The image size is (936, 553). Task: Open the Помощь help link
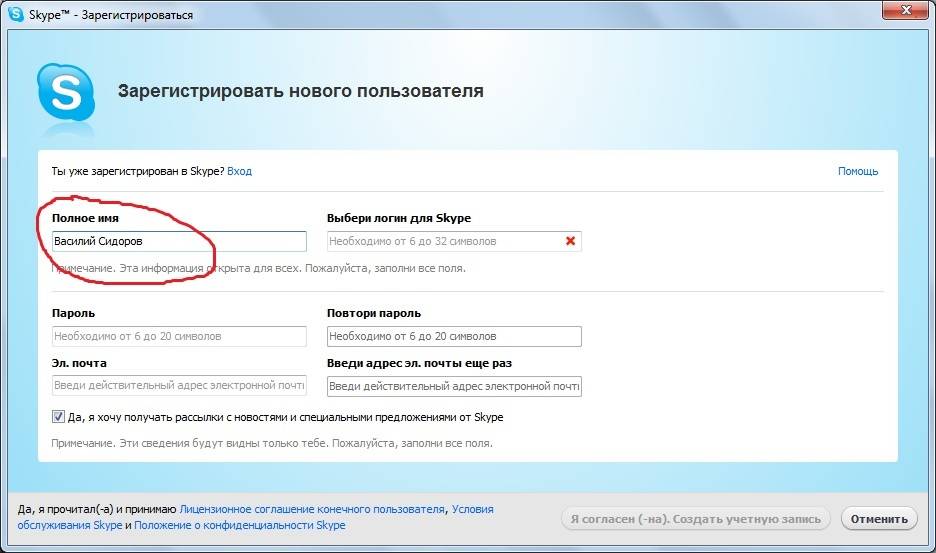pos(858,171)
